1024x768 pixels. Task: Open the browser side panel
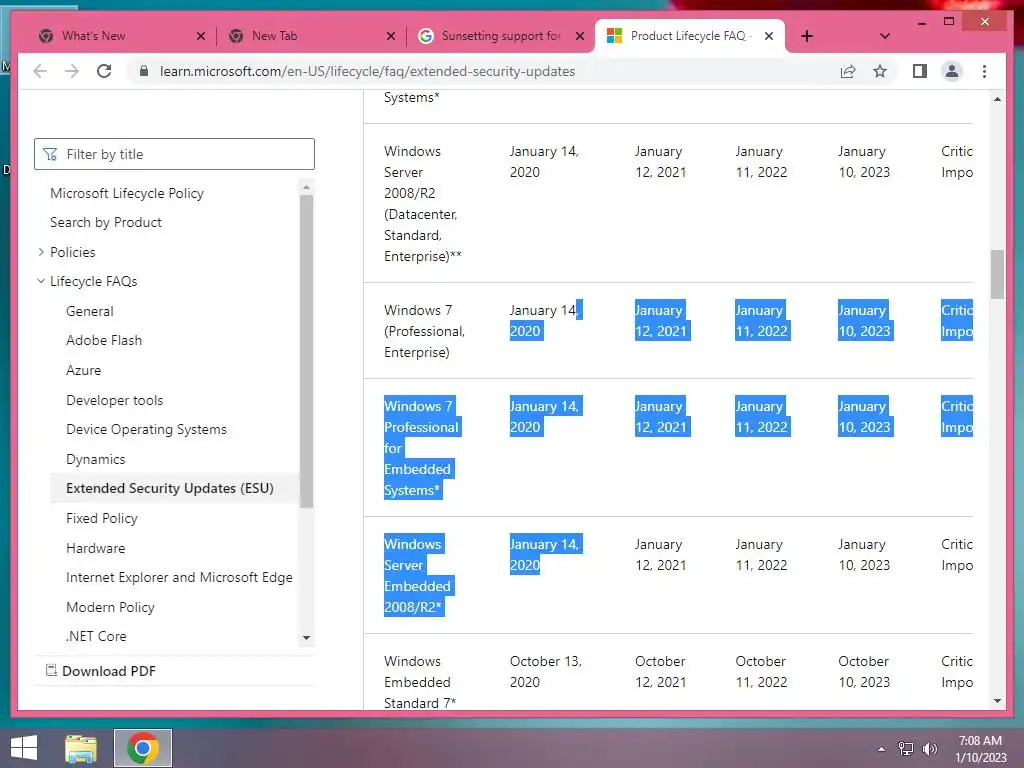tap(920, 71)
